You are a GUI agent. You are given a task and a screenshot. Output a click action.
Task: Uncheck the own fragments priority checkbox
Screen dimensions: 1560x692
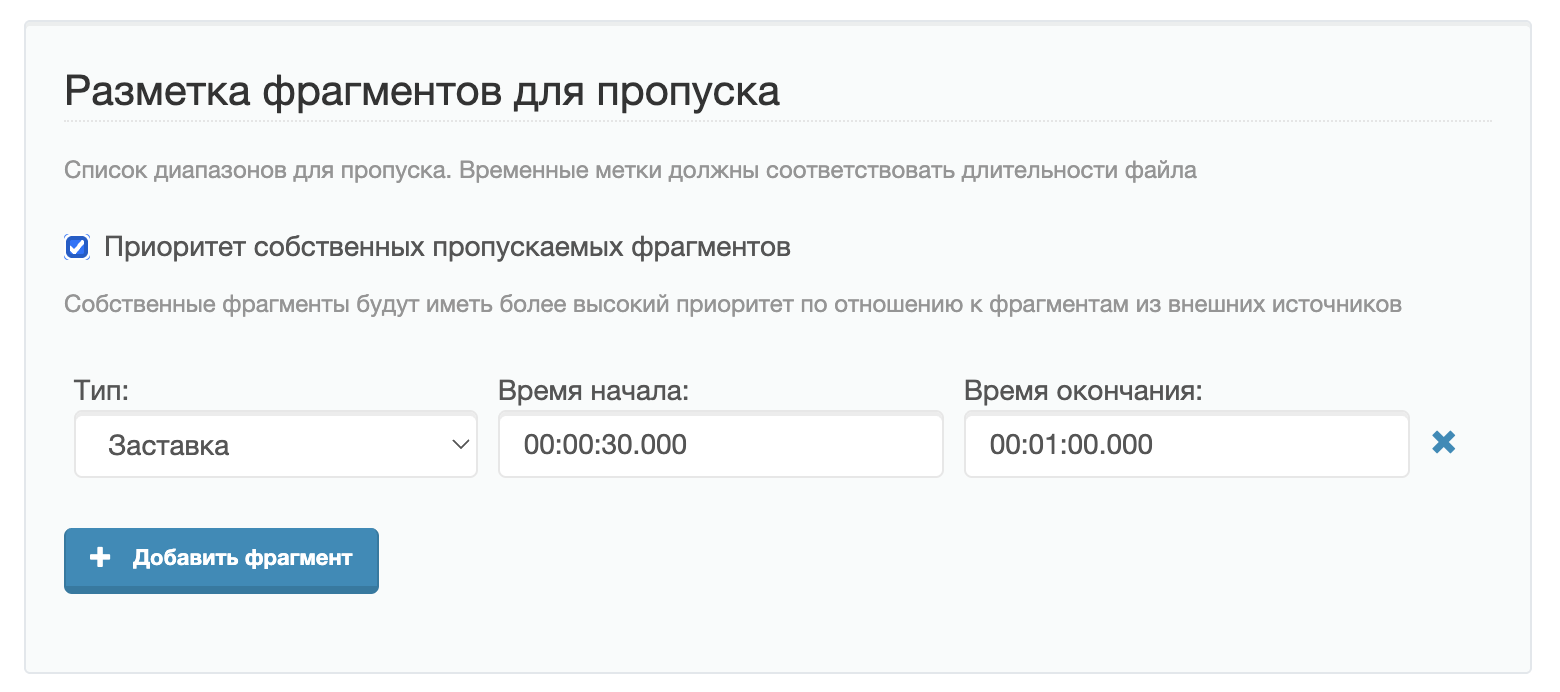pos(77,247)
